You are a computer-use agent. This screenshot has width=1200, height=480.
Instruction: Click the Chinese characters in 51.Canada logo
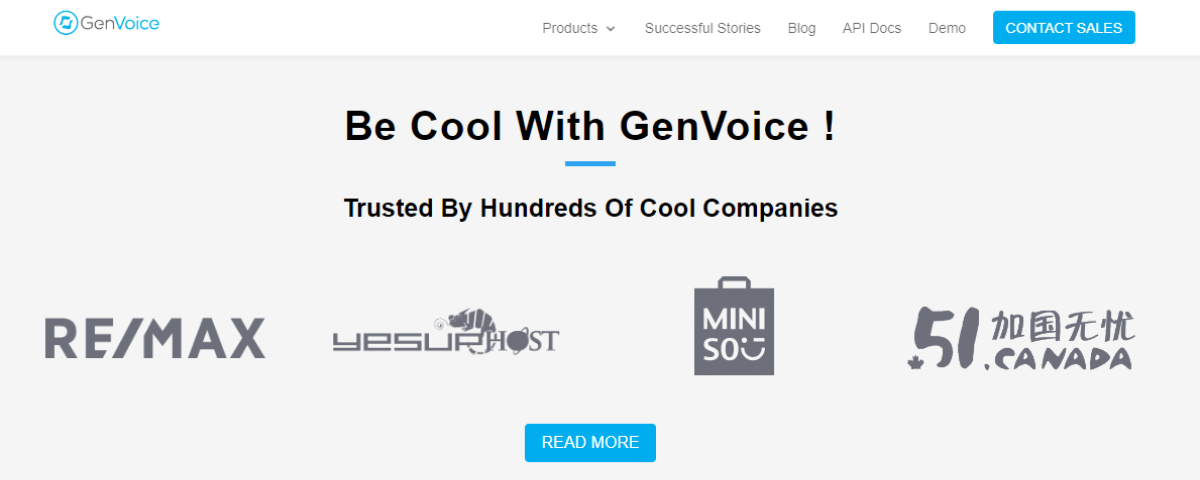coord(1064,327)
